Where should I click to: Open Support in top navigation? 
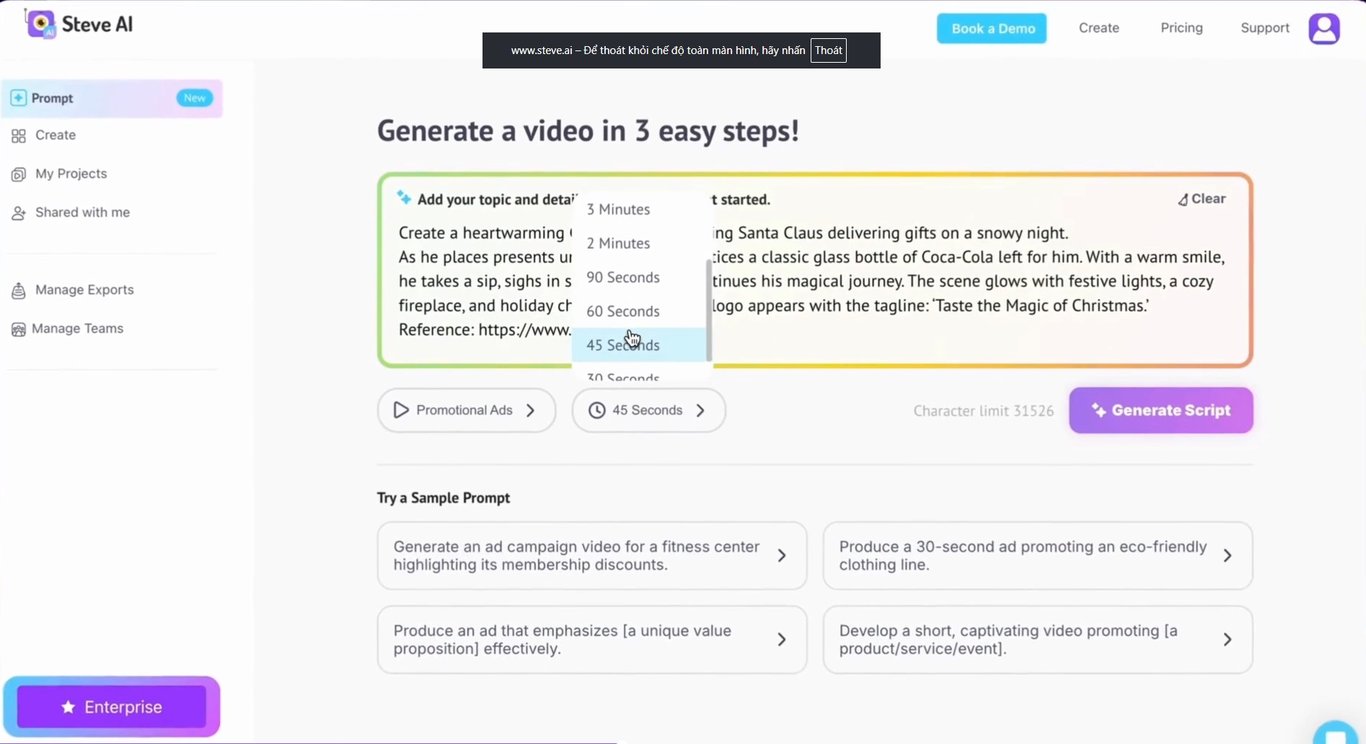pyautogui.click(x=1265, y=28)
